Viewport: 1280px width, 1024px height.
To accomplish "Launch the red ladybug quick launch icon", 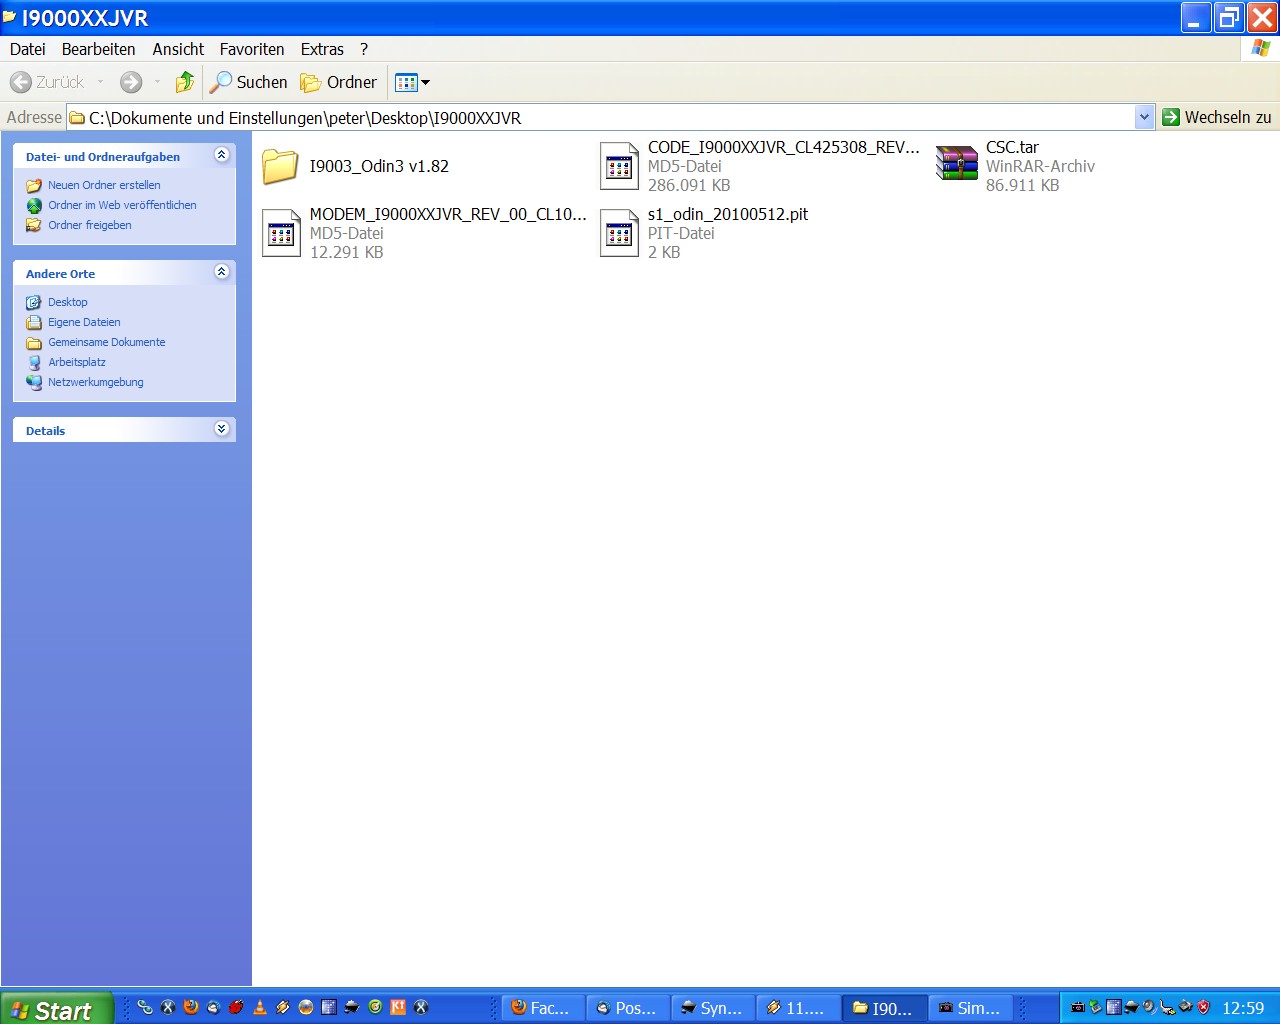I will [x=236, y=1007].
